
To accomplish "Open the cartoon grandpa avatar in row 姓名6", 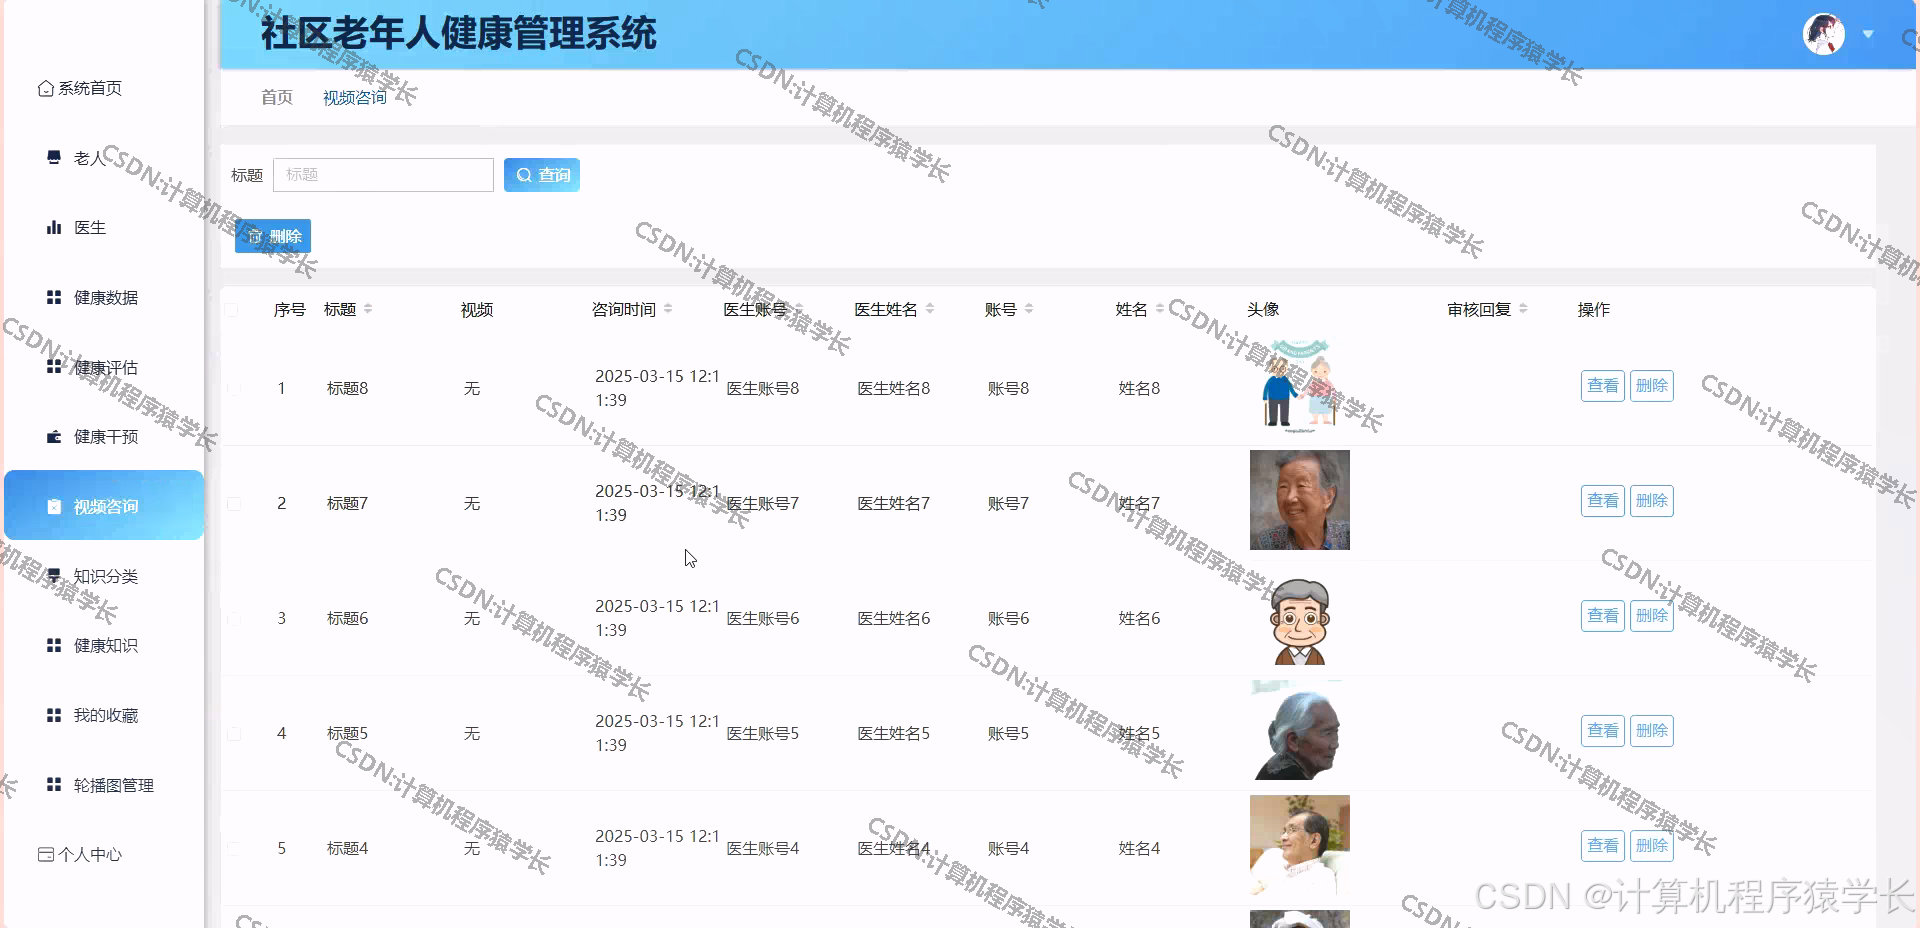I will click(x=1300, y=615).
